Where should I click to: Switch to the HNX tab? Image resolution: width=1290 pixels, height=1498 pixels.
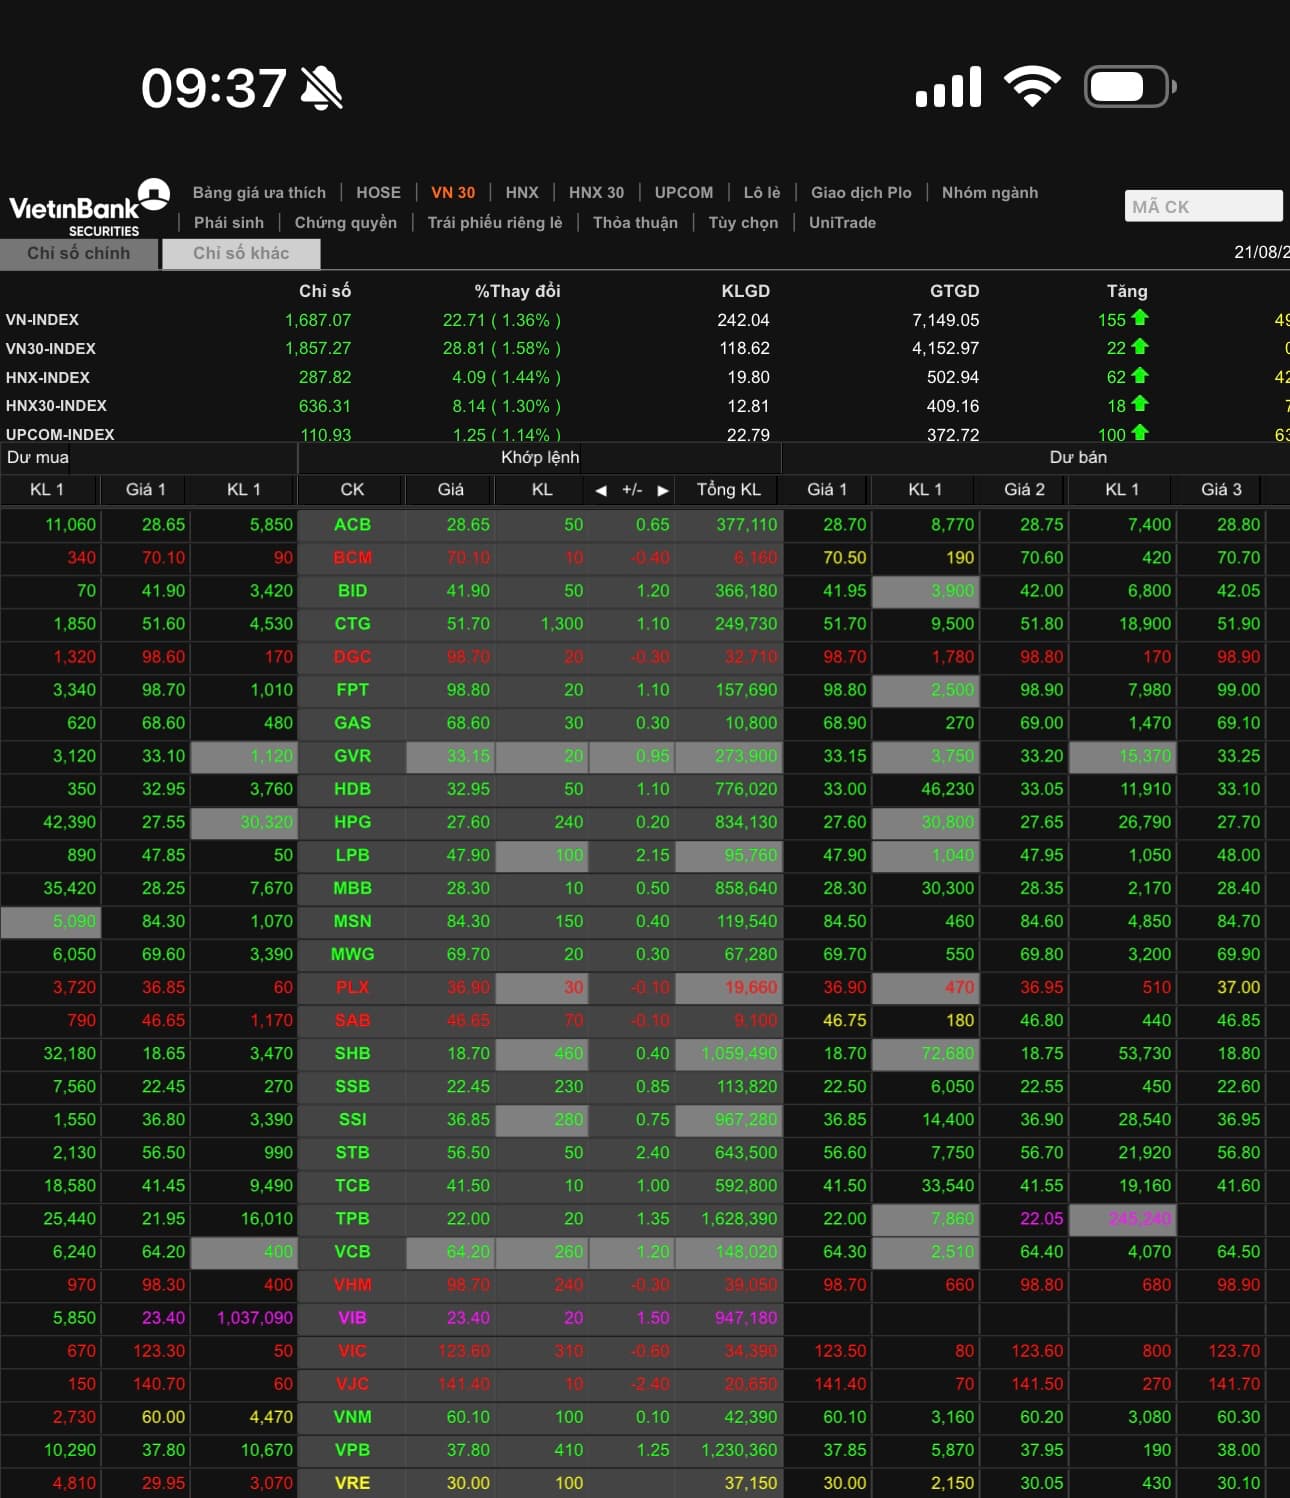click(522, 192)
